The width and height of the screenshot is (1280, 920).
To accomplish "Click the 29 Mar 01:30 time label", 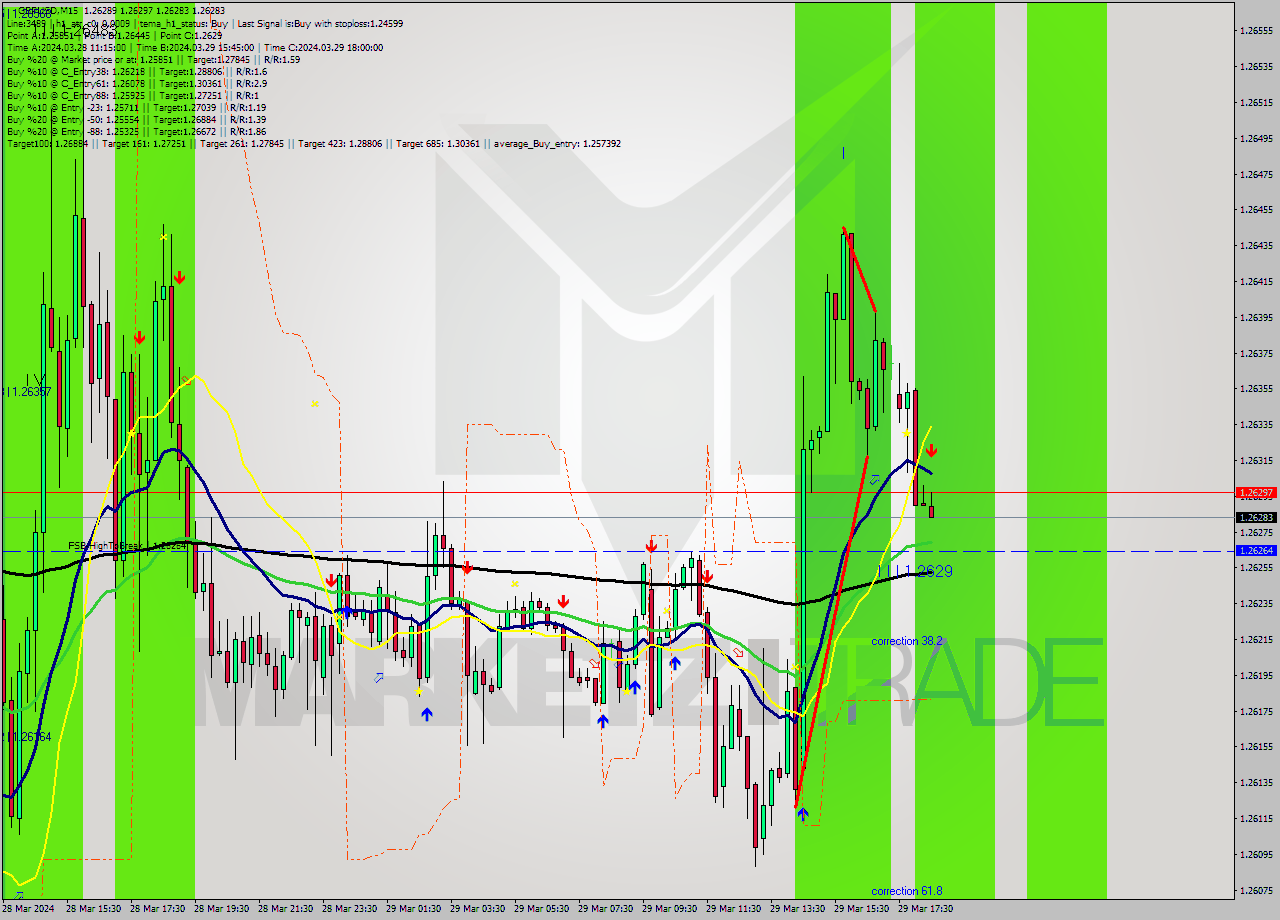I will (x=413, y=909).
